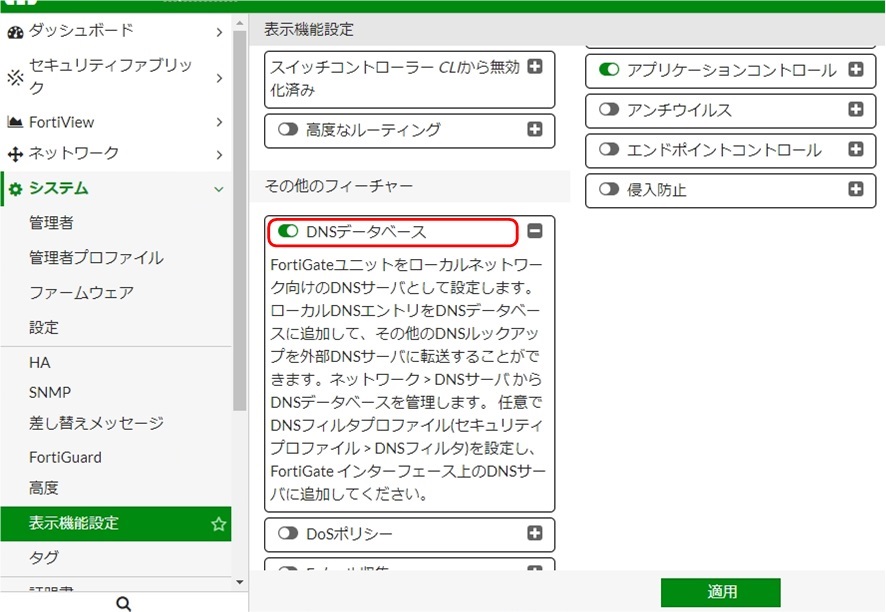The height and width of the screenshot is (612, 886).
Task: Turn on the DoSポリシー toggle
Action: (x=288, y=534)
